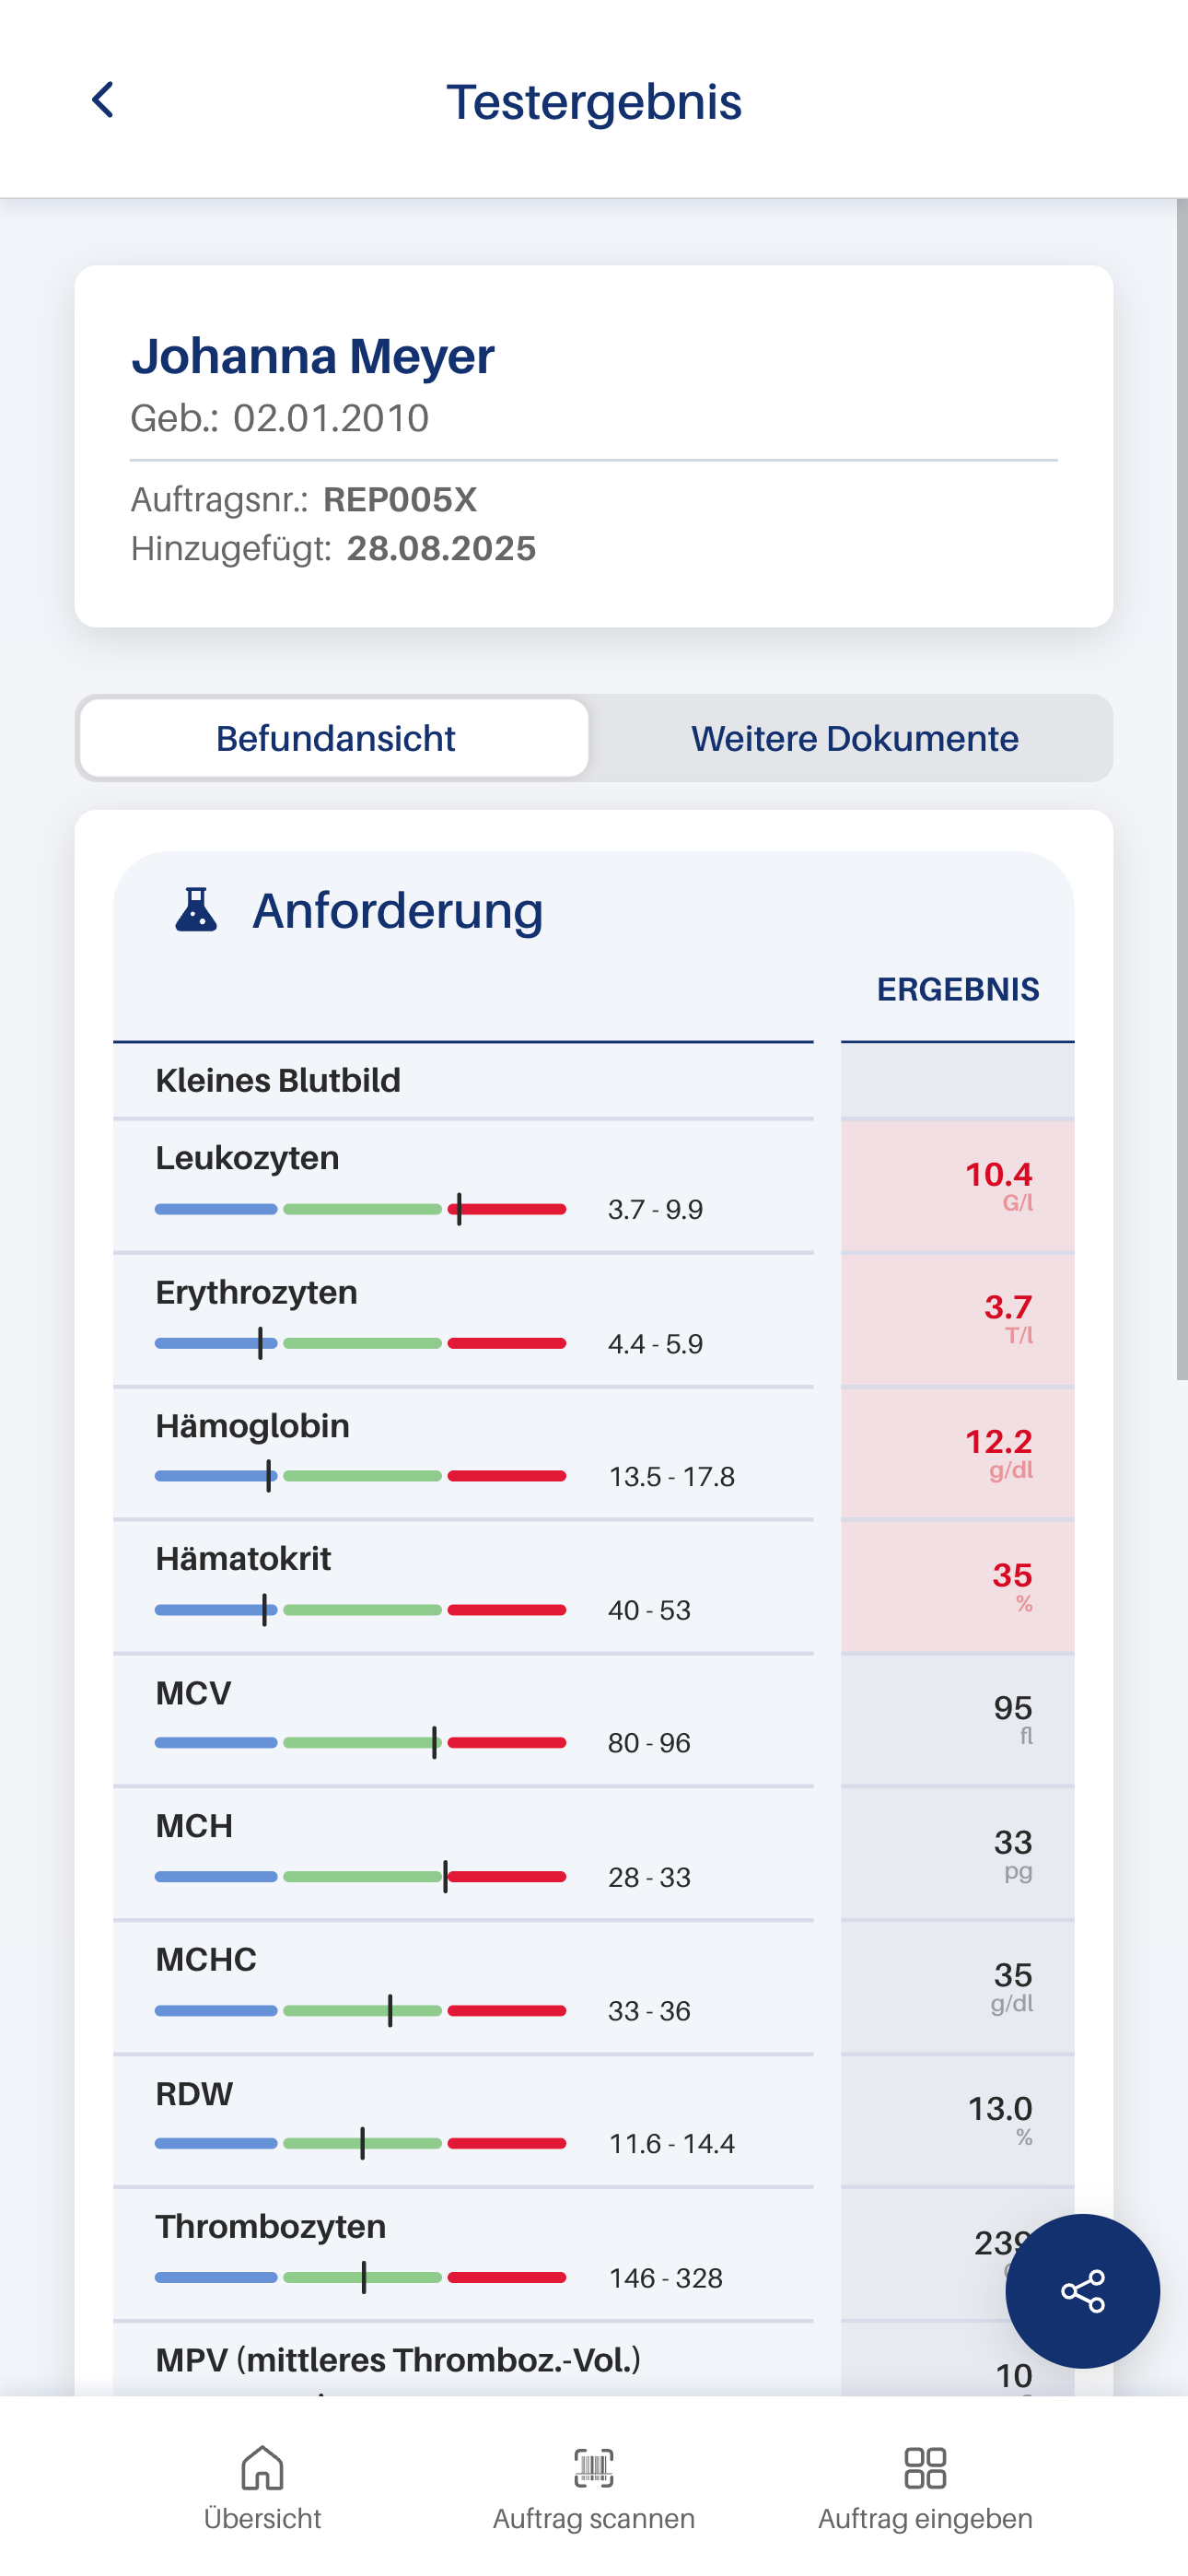Image resolution: width=1188 pixels, height=2576 pixels.
Task: Tap the MCHC result value 35
Action: pyautogui.click(x=1012, y=1975)
